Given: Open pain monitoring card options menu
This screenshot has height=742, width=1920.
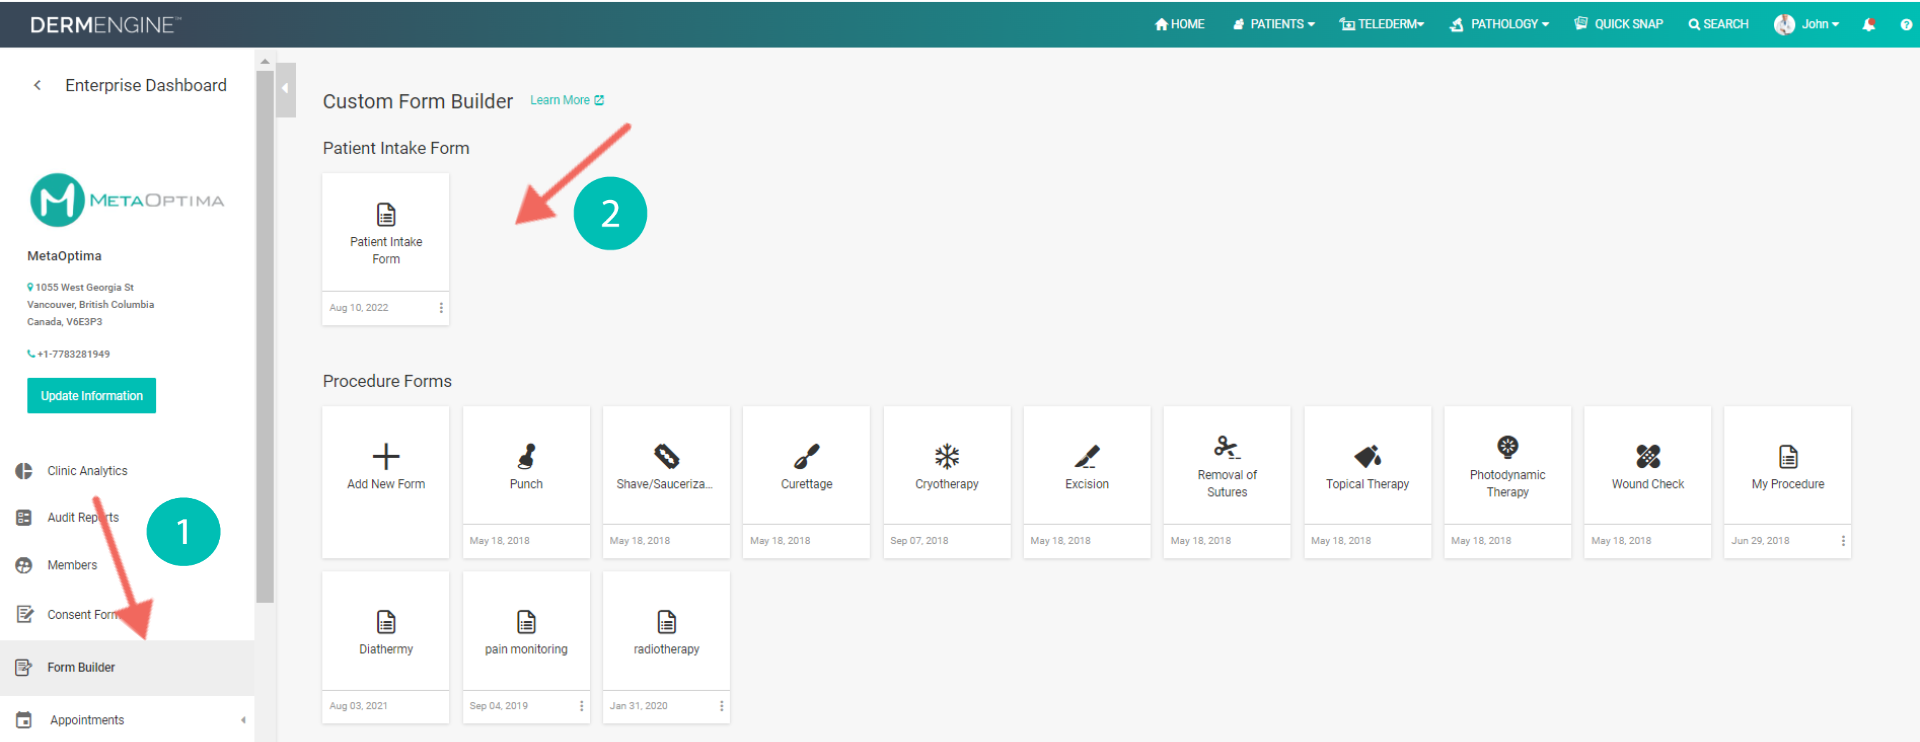Looking at the screenshot, I should [581, 706].
